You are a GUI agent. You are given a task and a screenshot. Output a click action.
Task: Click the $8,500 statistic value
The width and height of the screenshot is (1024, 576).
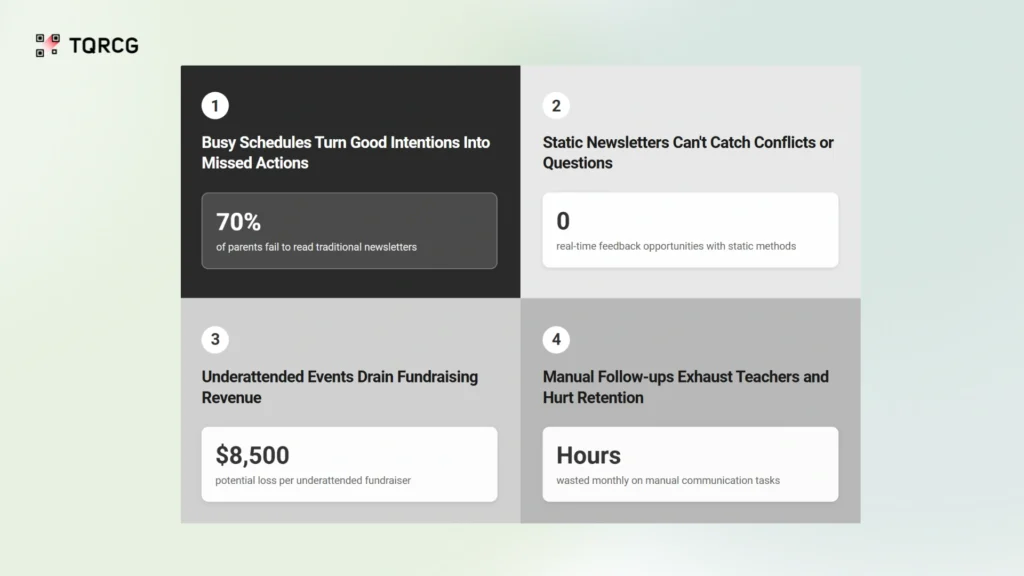coord(252,456)
